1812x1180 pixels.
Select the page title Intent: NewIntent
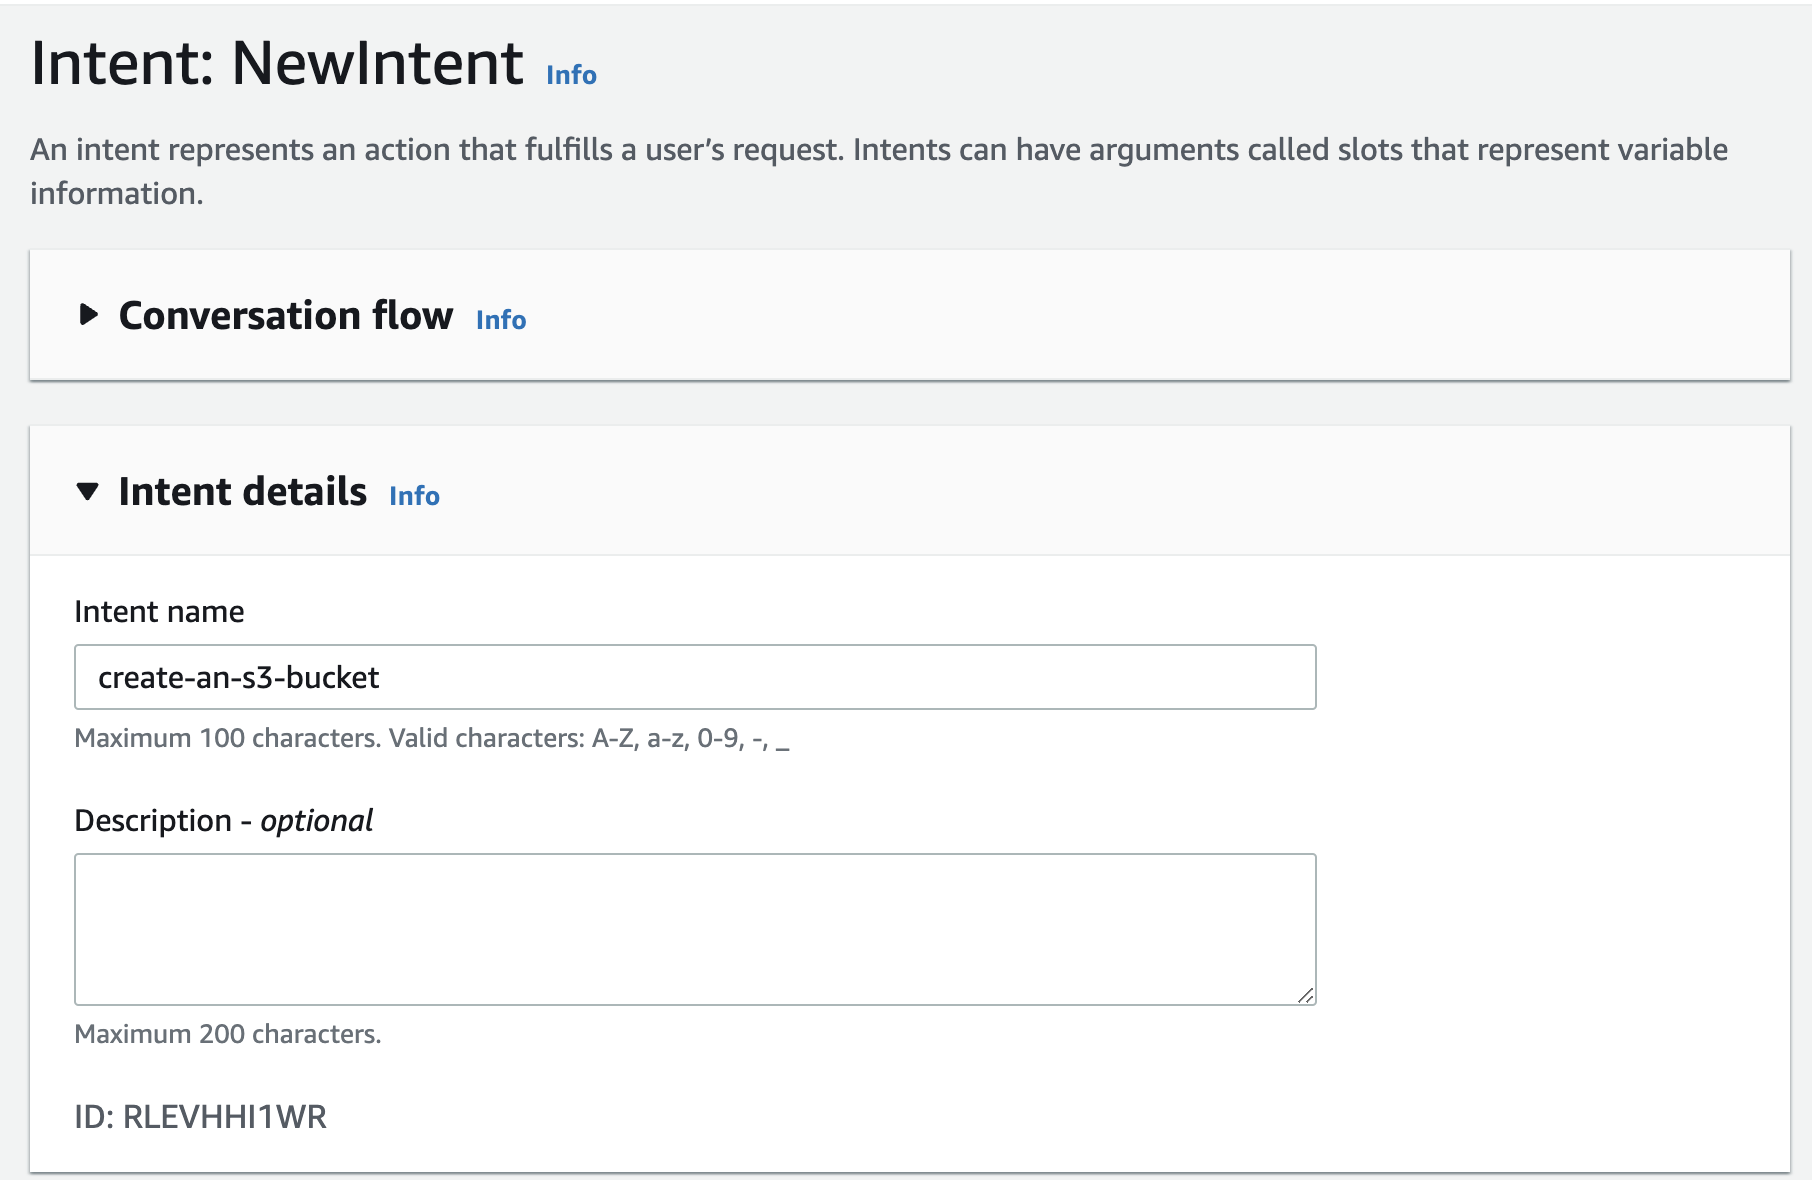point(273,65)
